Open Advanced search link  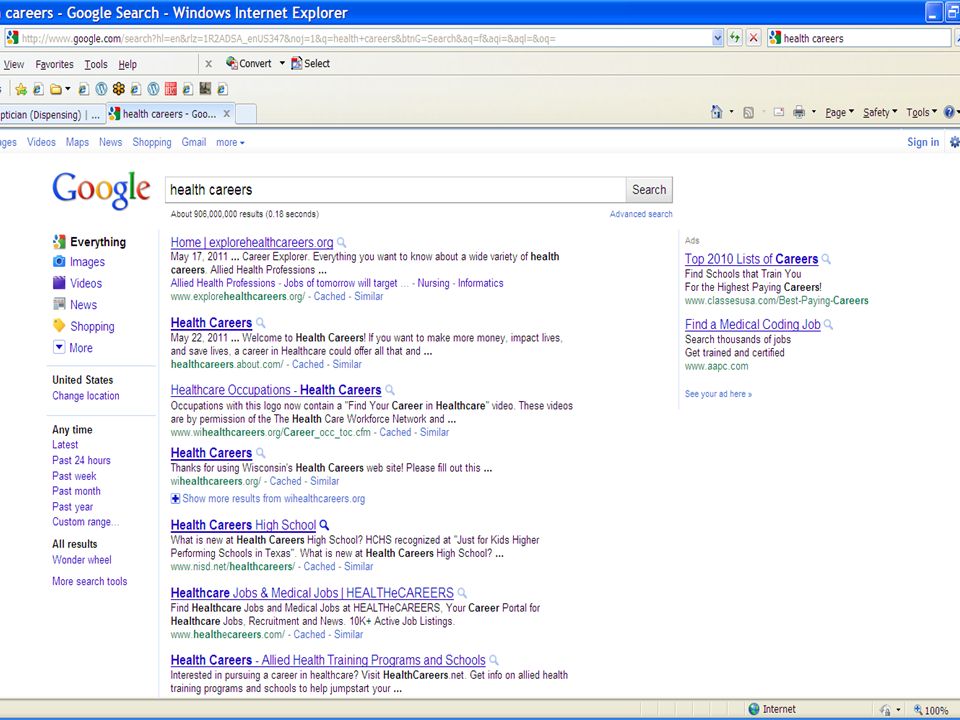click(x=641, y=214)
